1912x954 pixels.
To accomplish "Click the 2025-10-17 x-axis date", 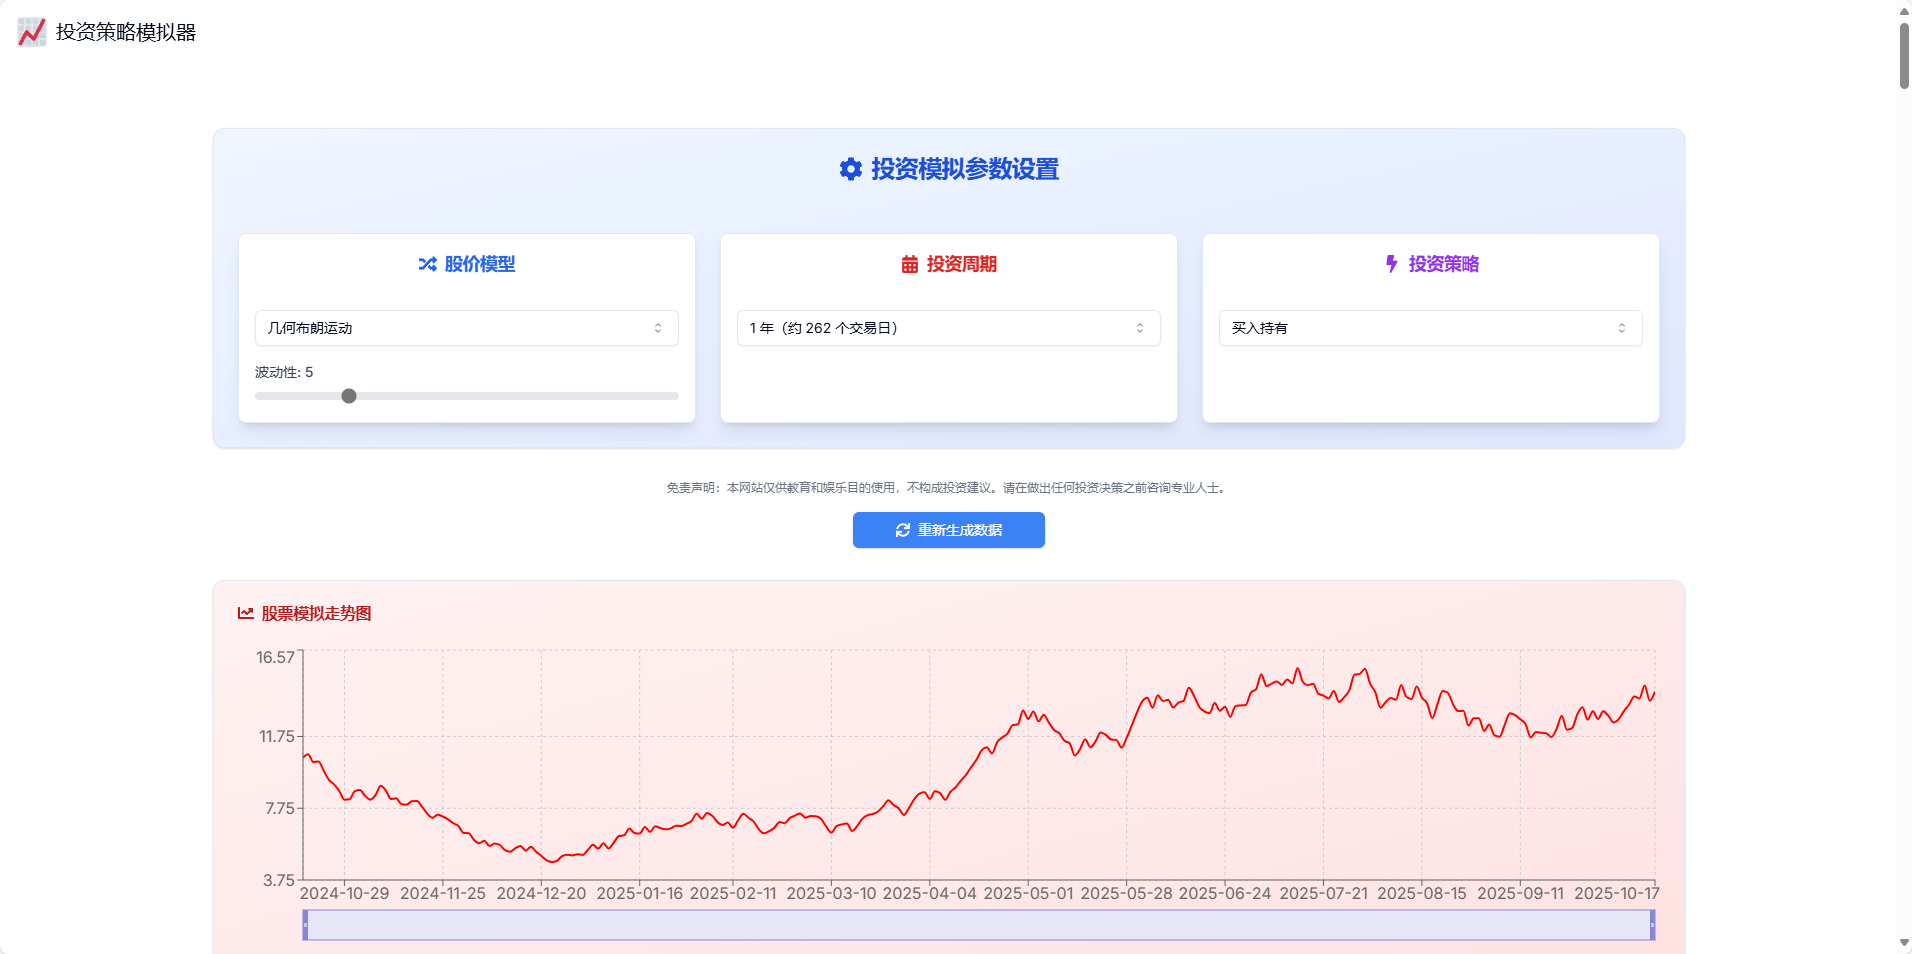I will click(x=1617, y=893).
